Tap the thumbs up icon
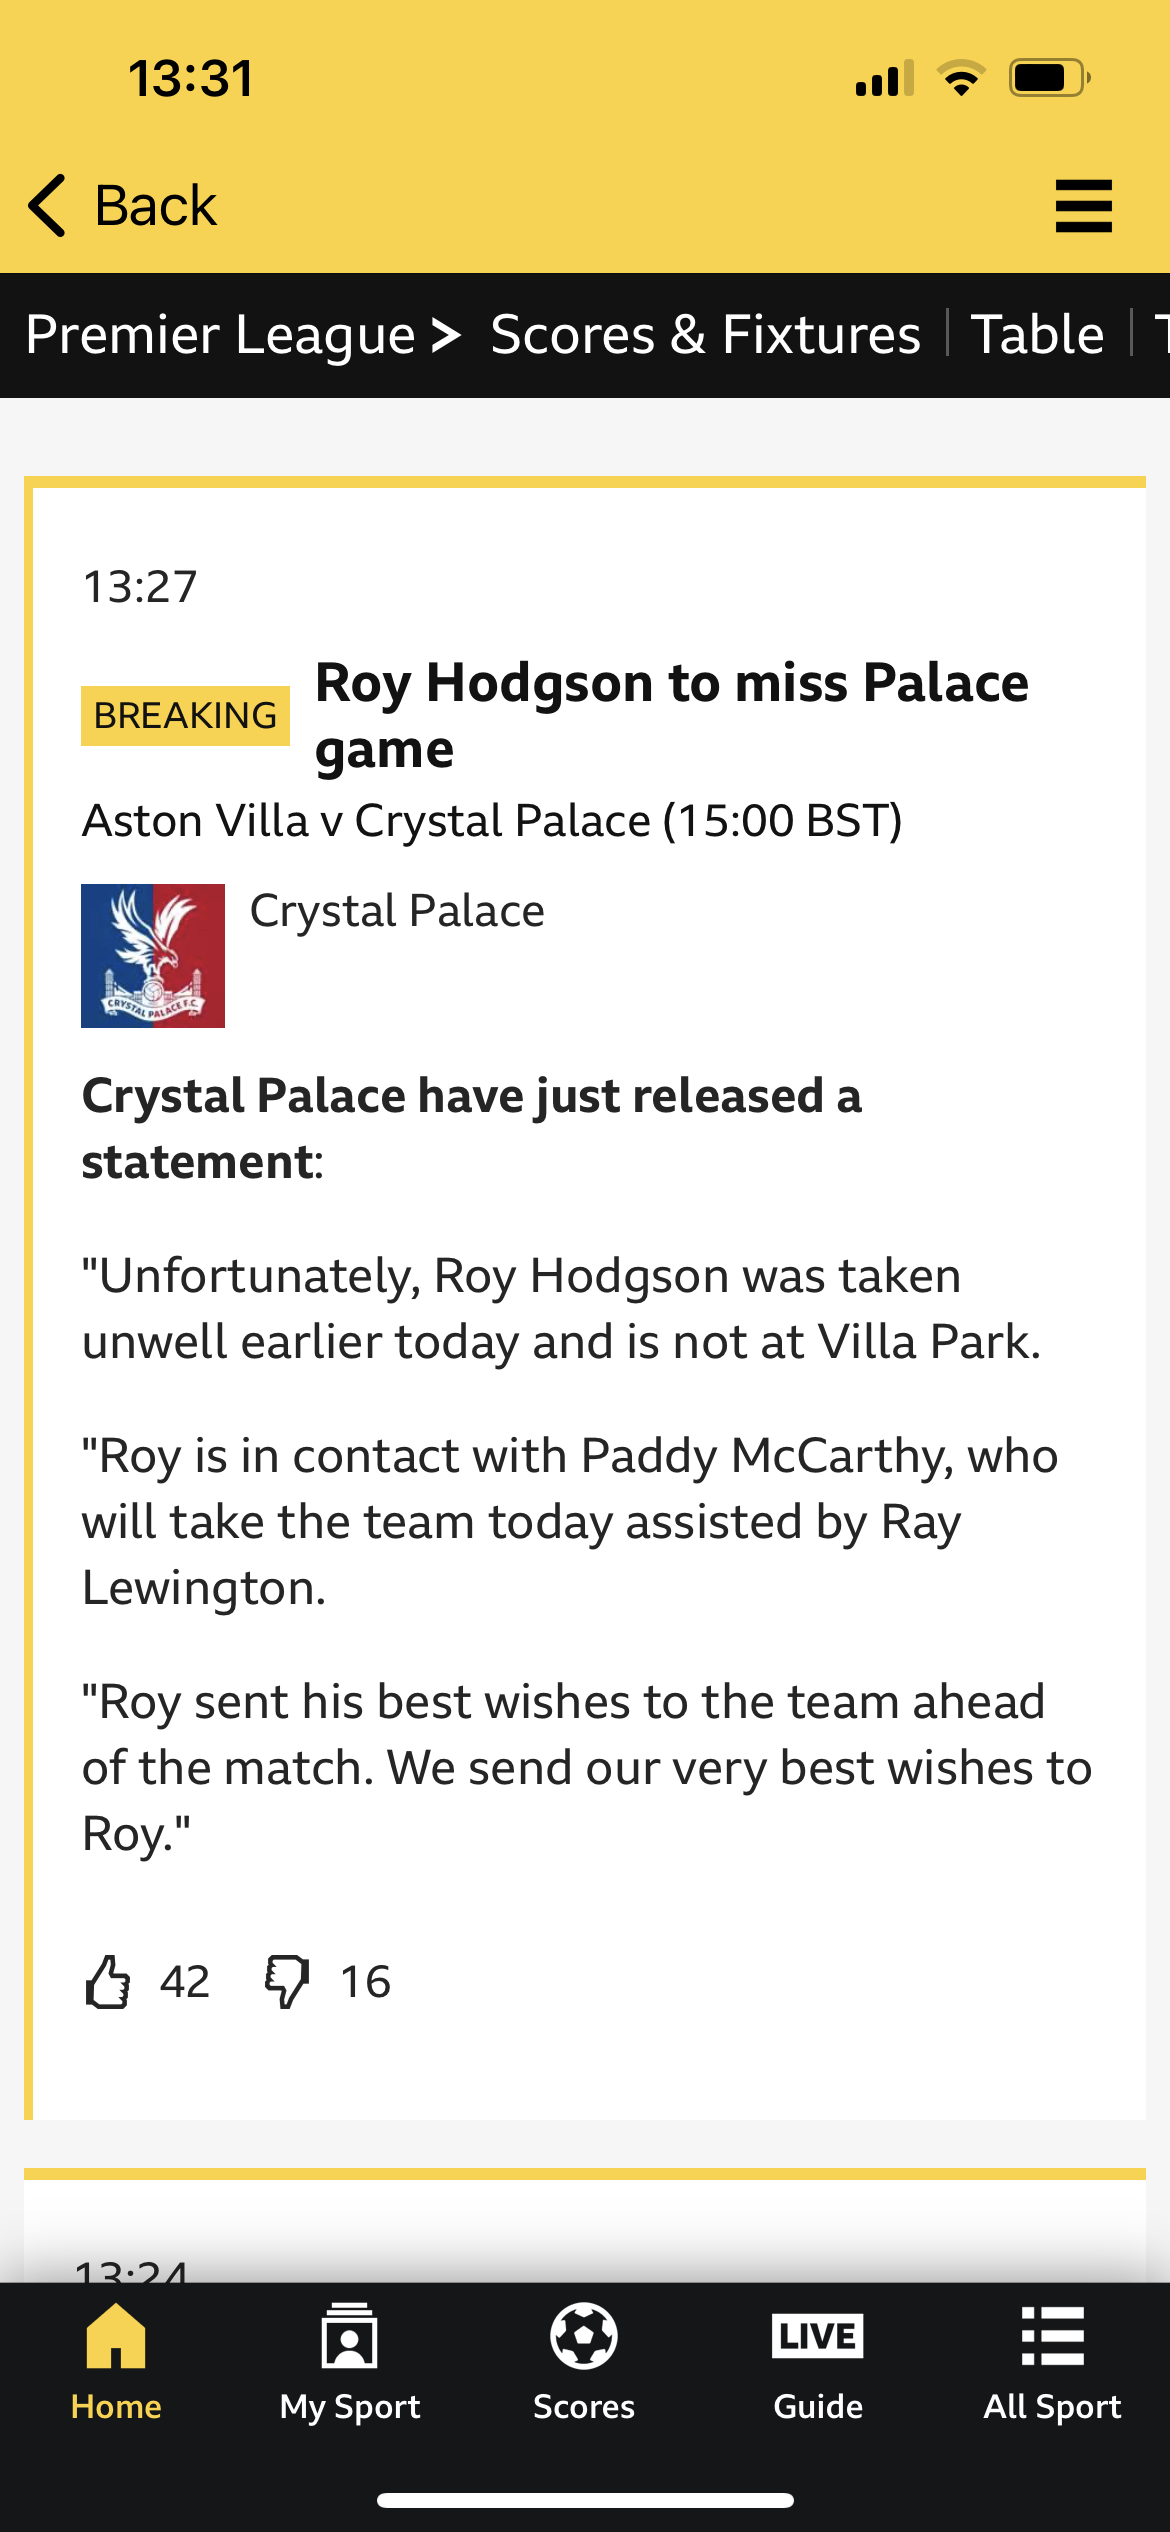Viewport: 1170px width, 2532px height. pyautogui.click(x=108, y=1982)
